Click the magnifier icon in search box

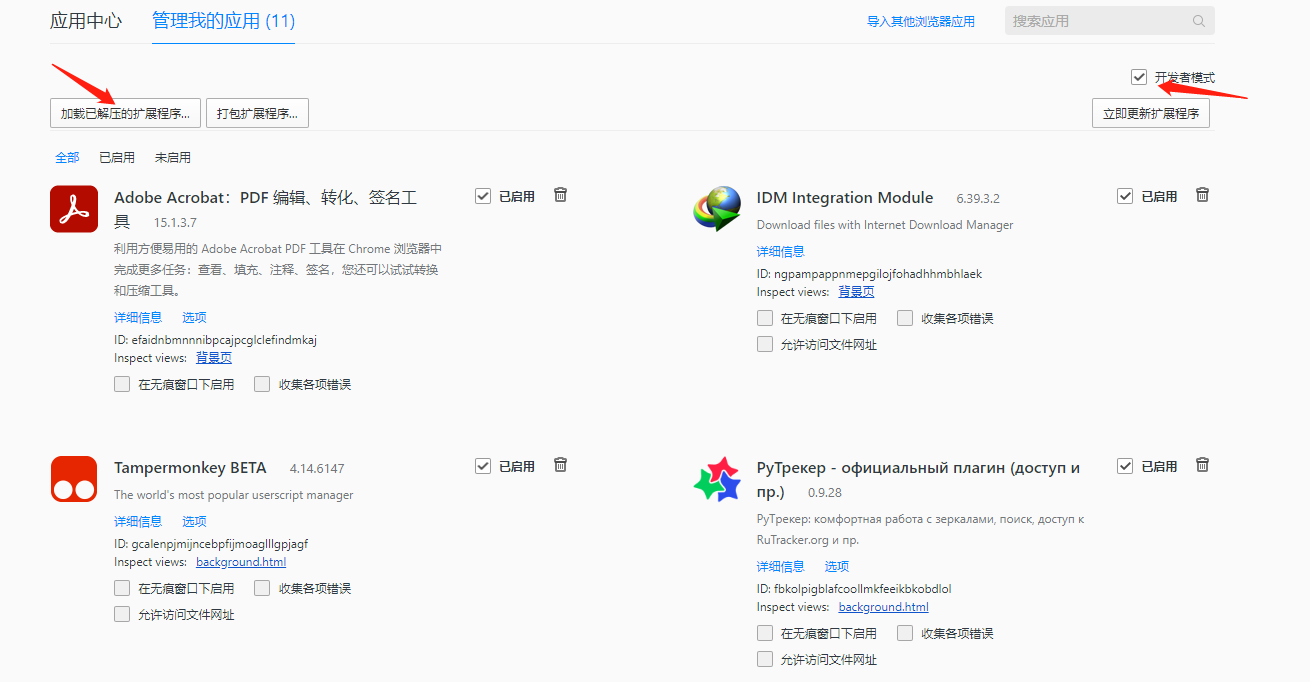1198,20
